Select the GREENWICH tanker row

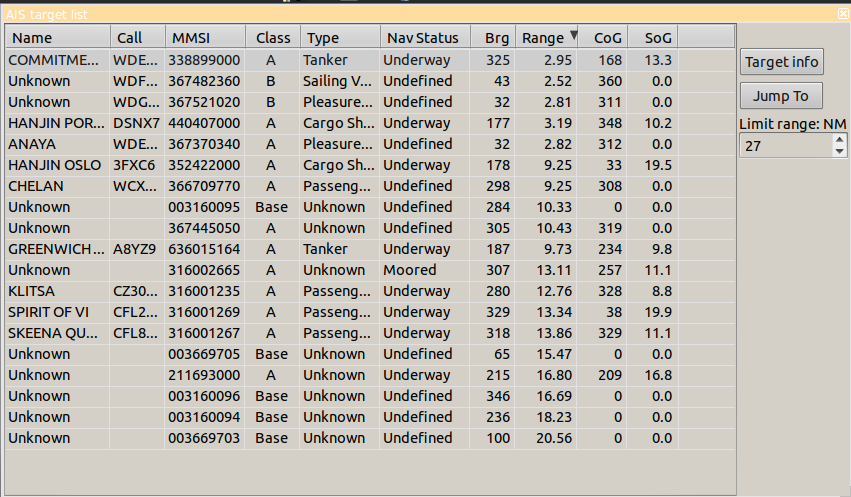(55, 249)
